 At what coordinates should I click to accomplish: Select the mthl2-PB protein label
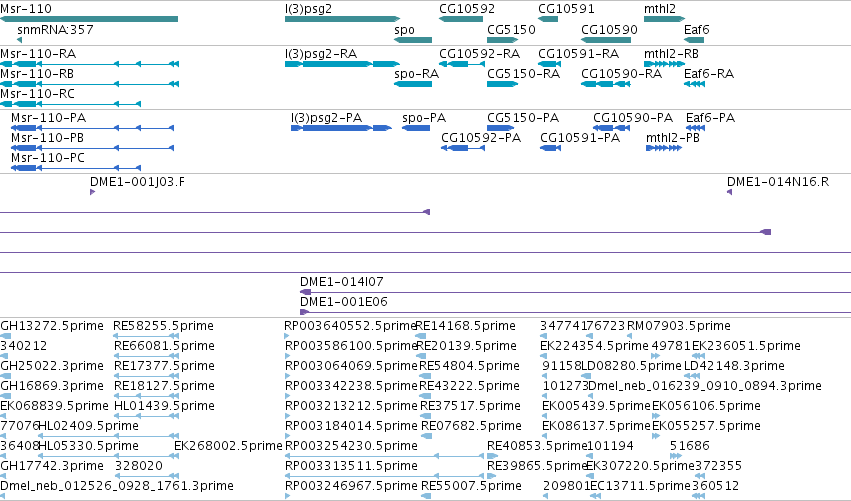pyautogui.click(x=672, y=138)
